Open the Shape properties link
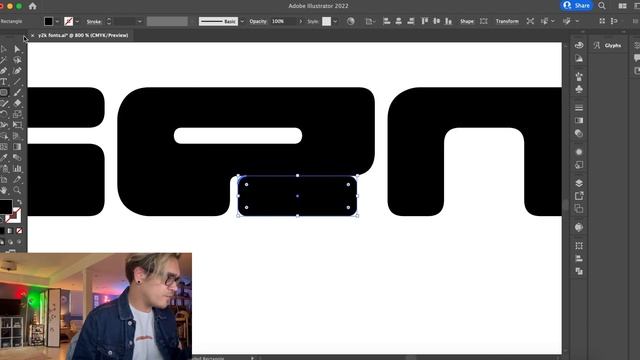The height and width of the screenshot is (360, 640). click(467, 21)
